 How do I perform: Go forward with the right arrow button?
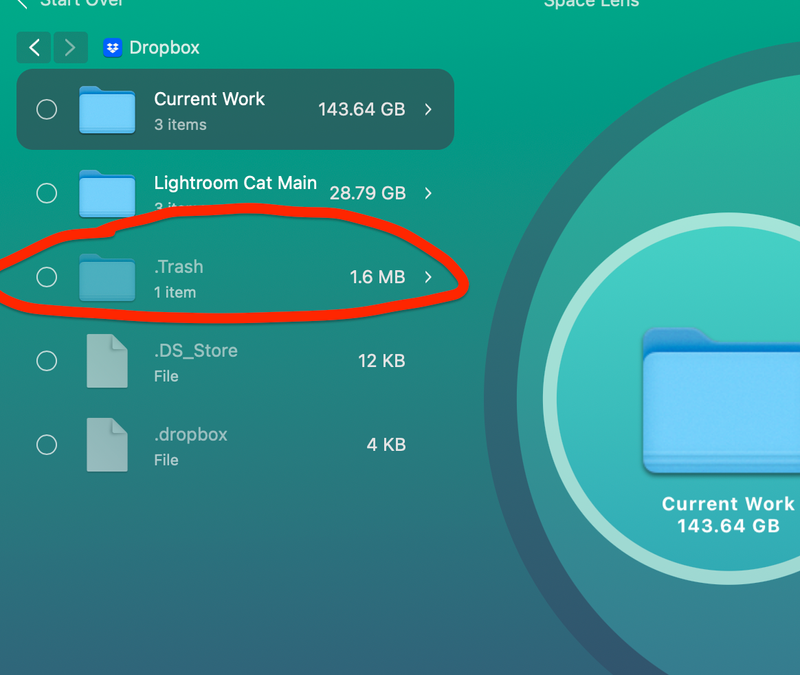[x=68, y=47]
